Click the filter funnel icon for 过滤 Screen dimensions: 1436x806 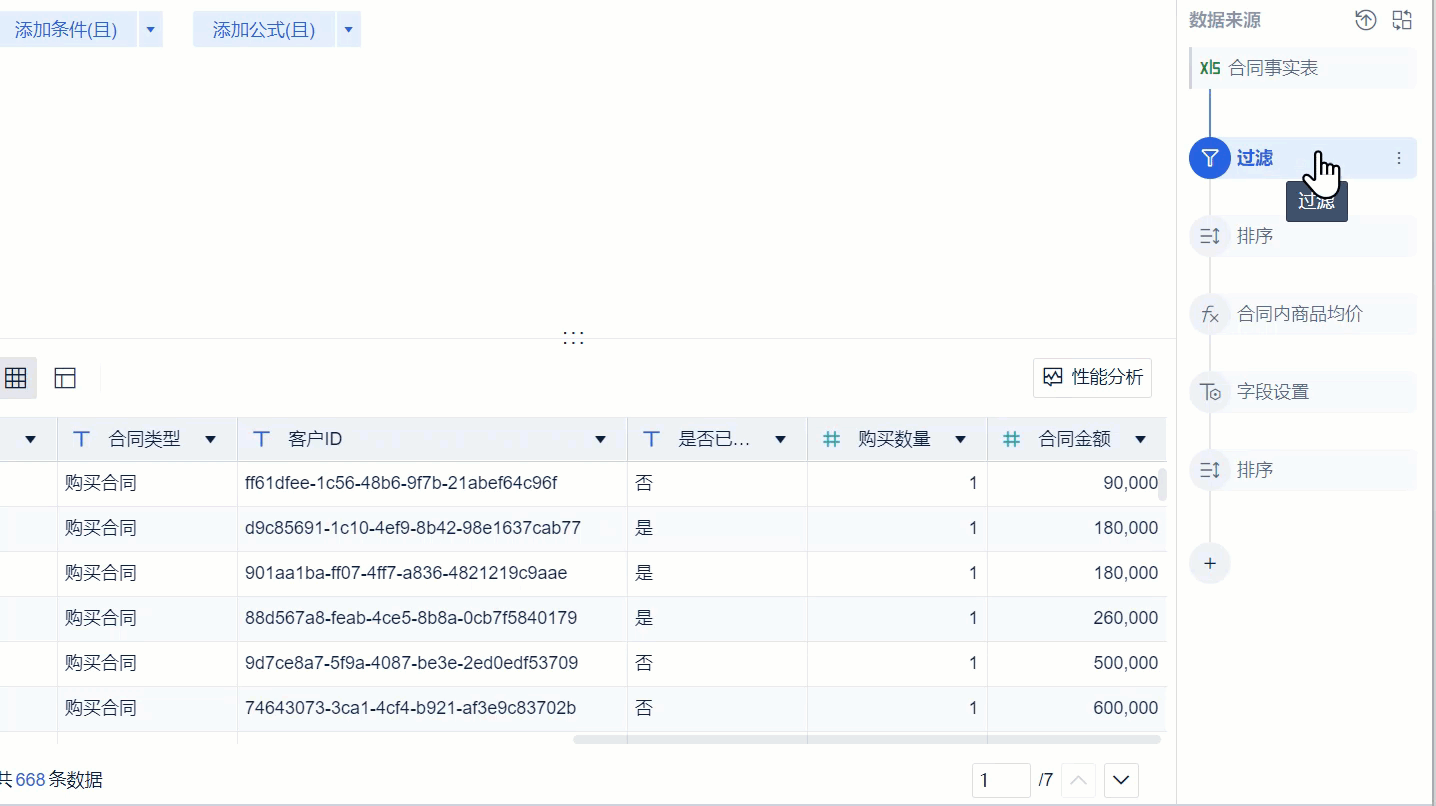pos(1210,158)
